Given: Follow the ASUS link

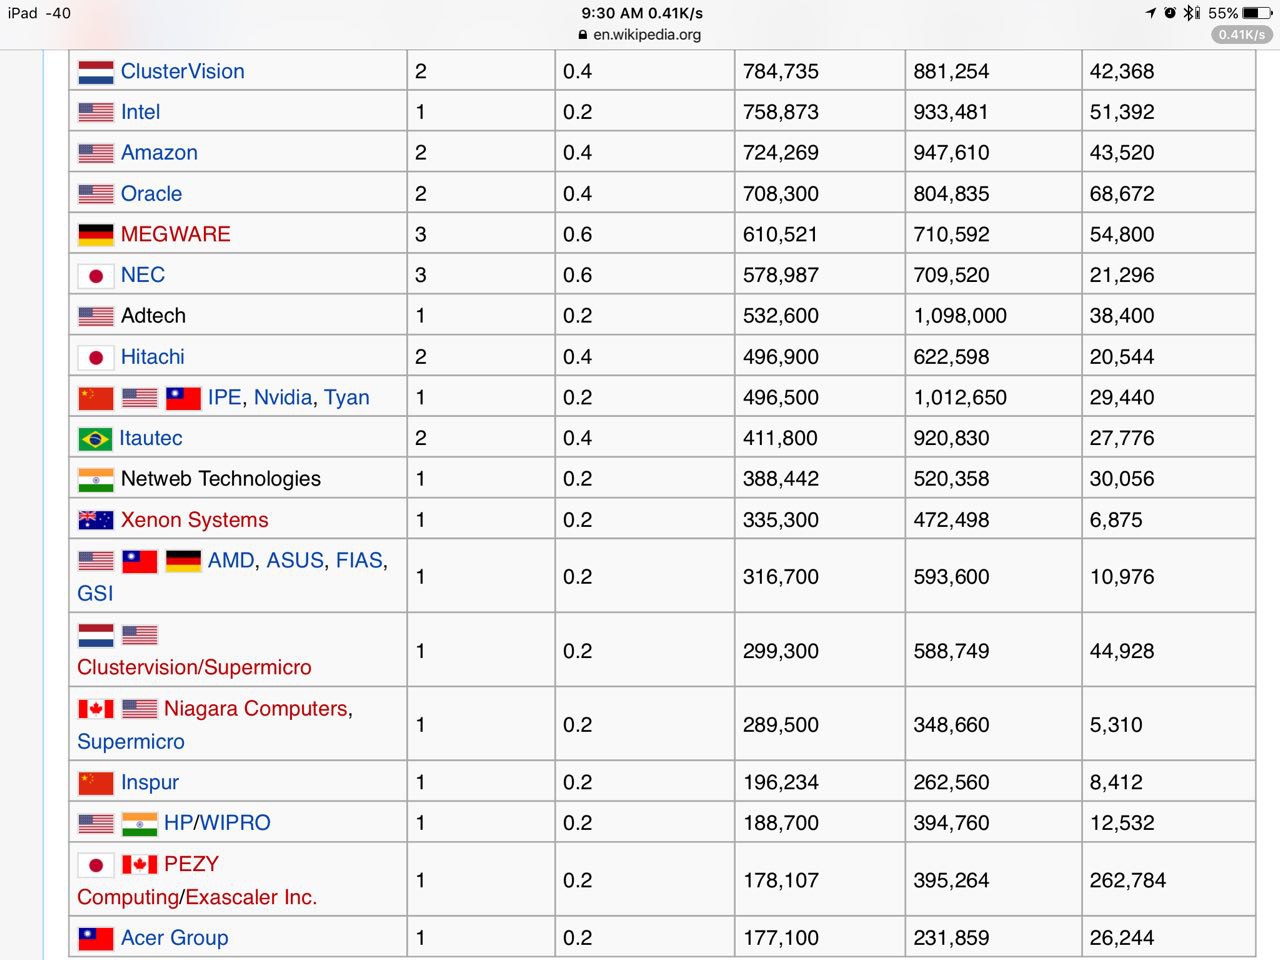Looking at the screenshot, I should pyautogui.click(x=295, y=561).
